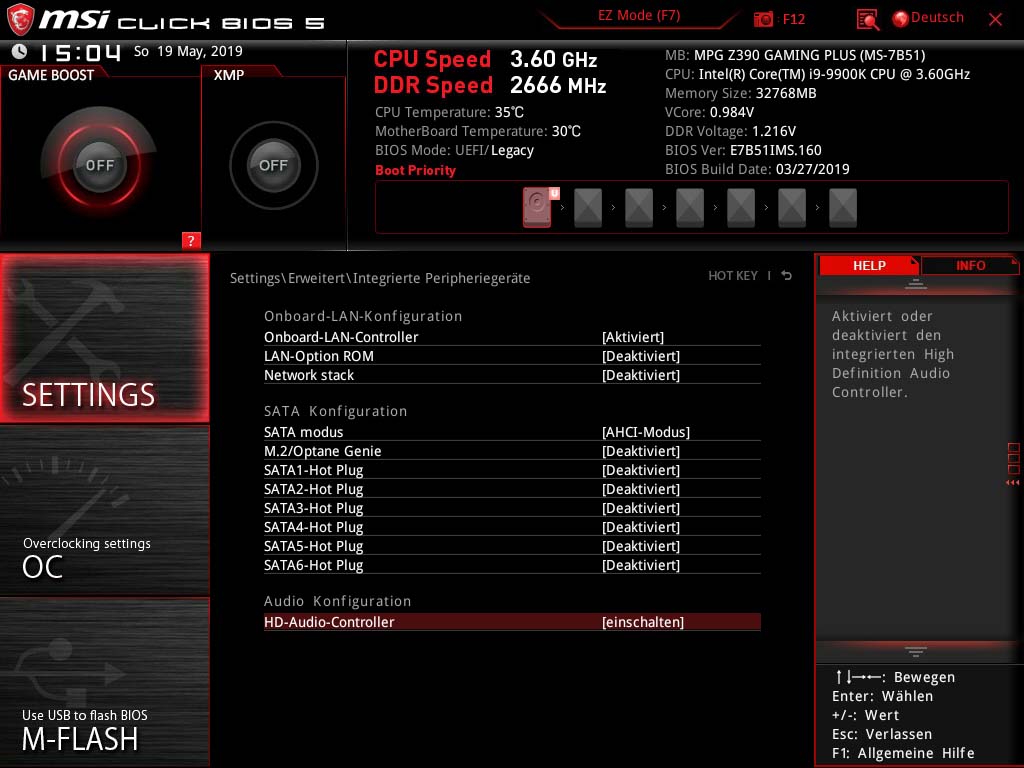Screen dimensions: 1024x768
Task: Select the M.2/Optane Genie row label
Action: coord(323,451)
